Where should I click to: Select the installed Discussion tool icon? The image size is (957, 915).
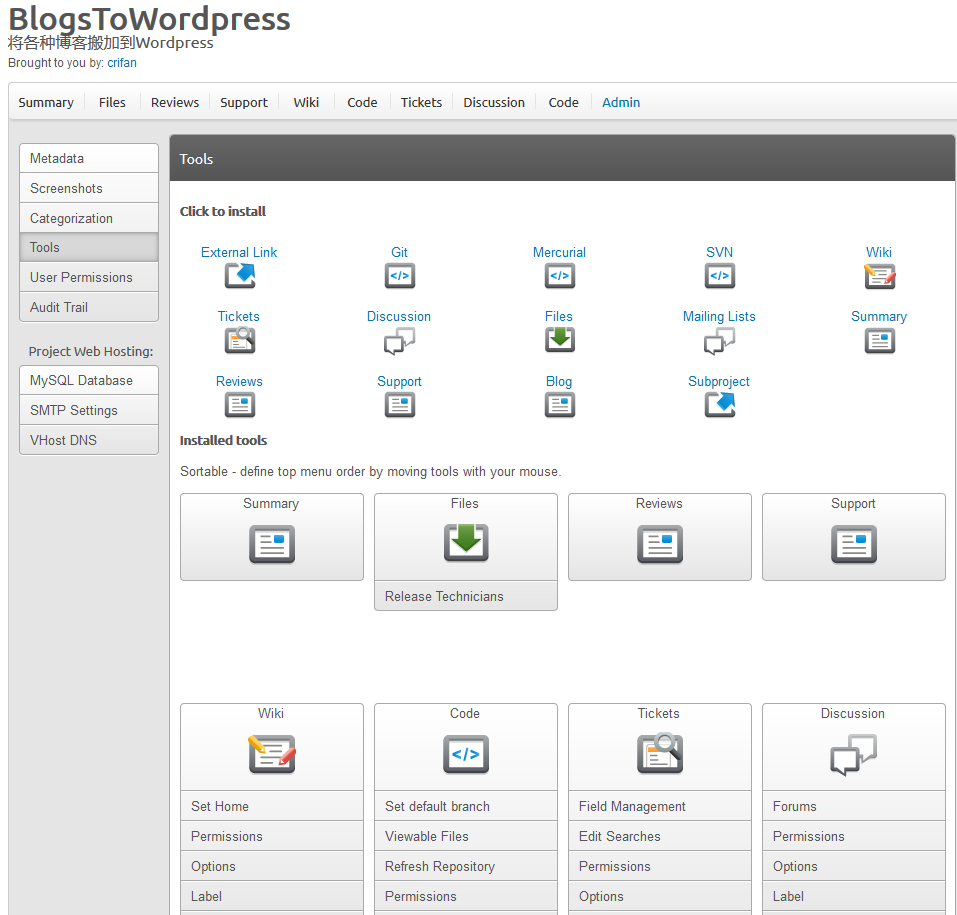[x=854, y=755]
